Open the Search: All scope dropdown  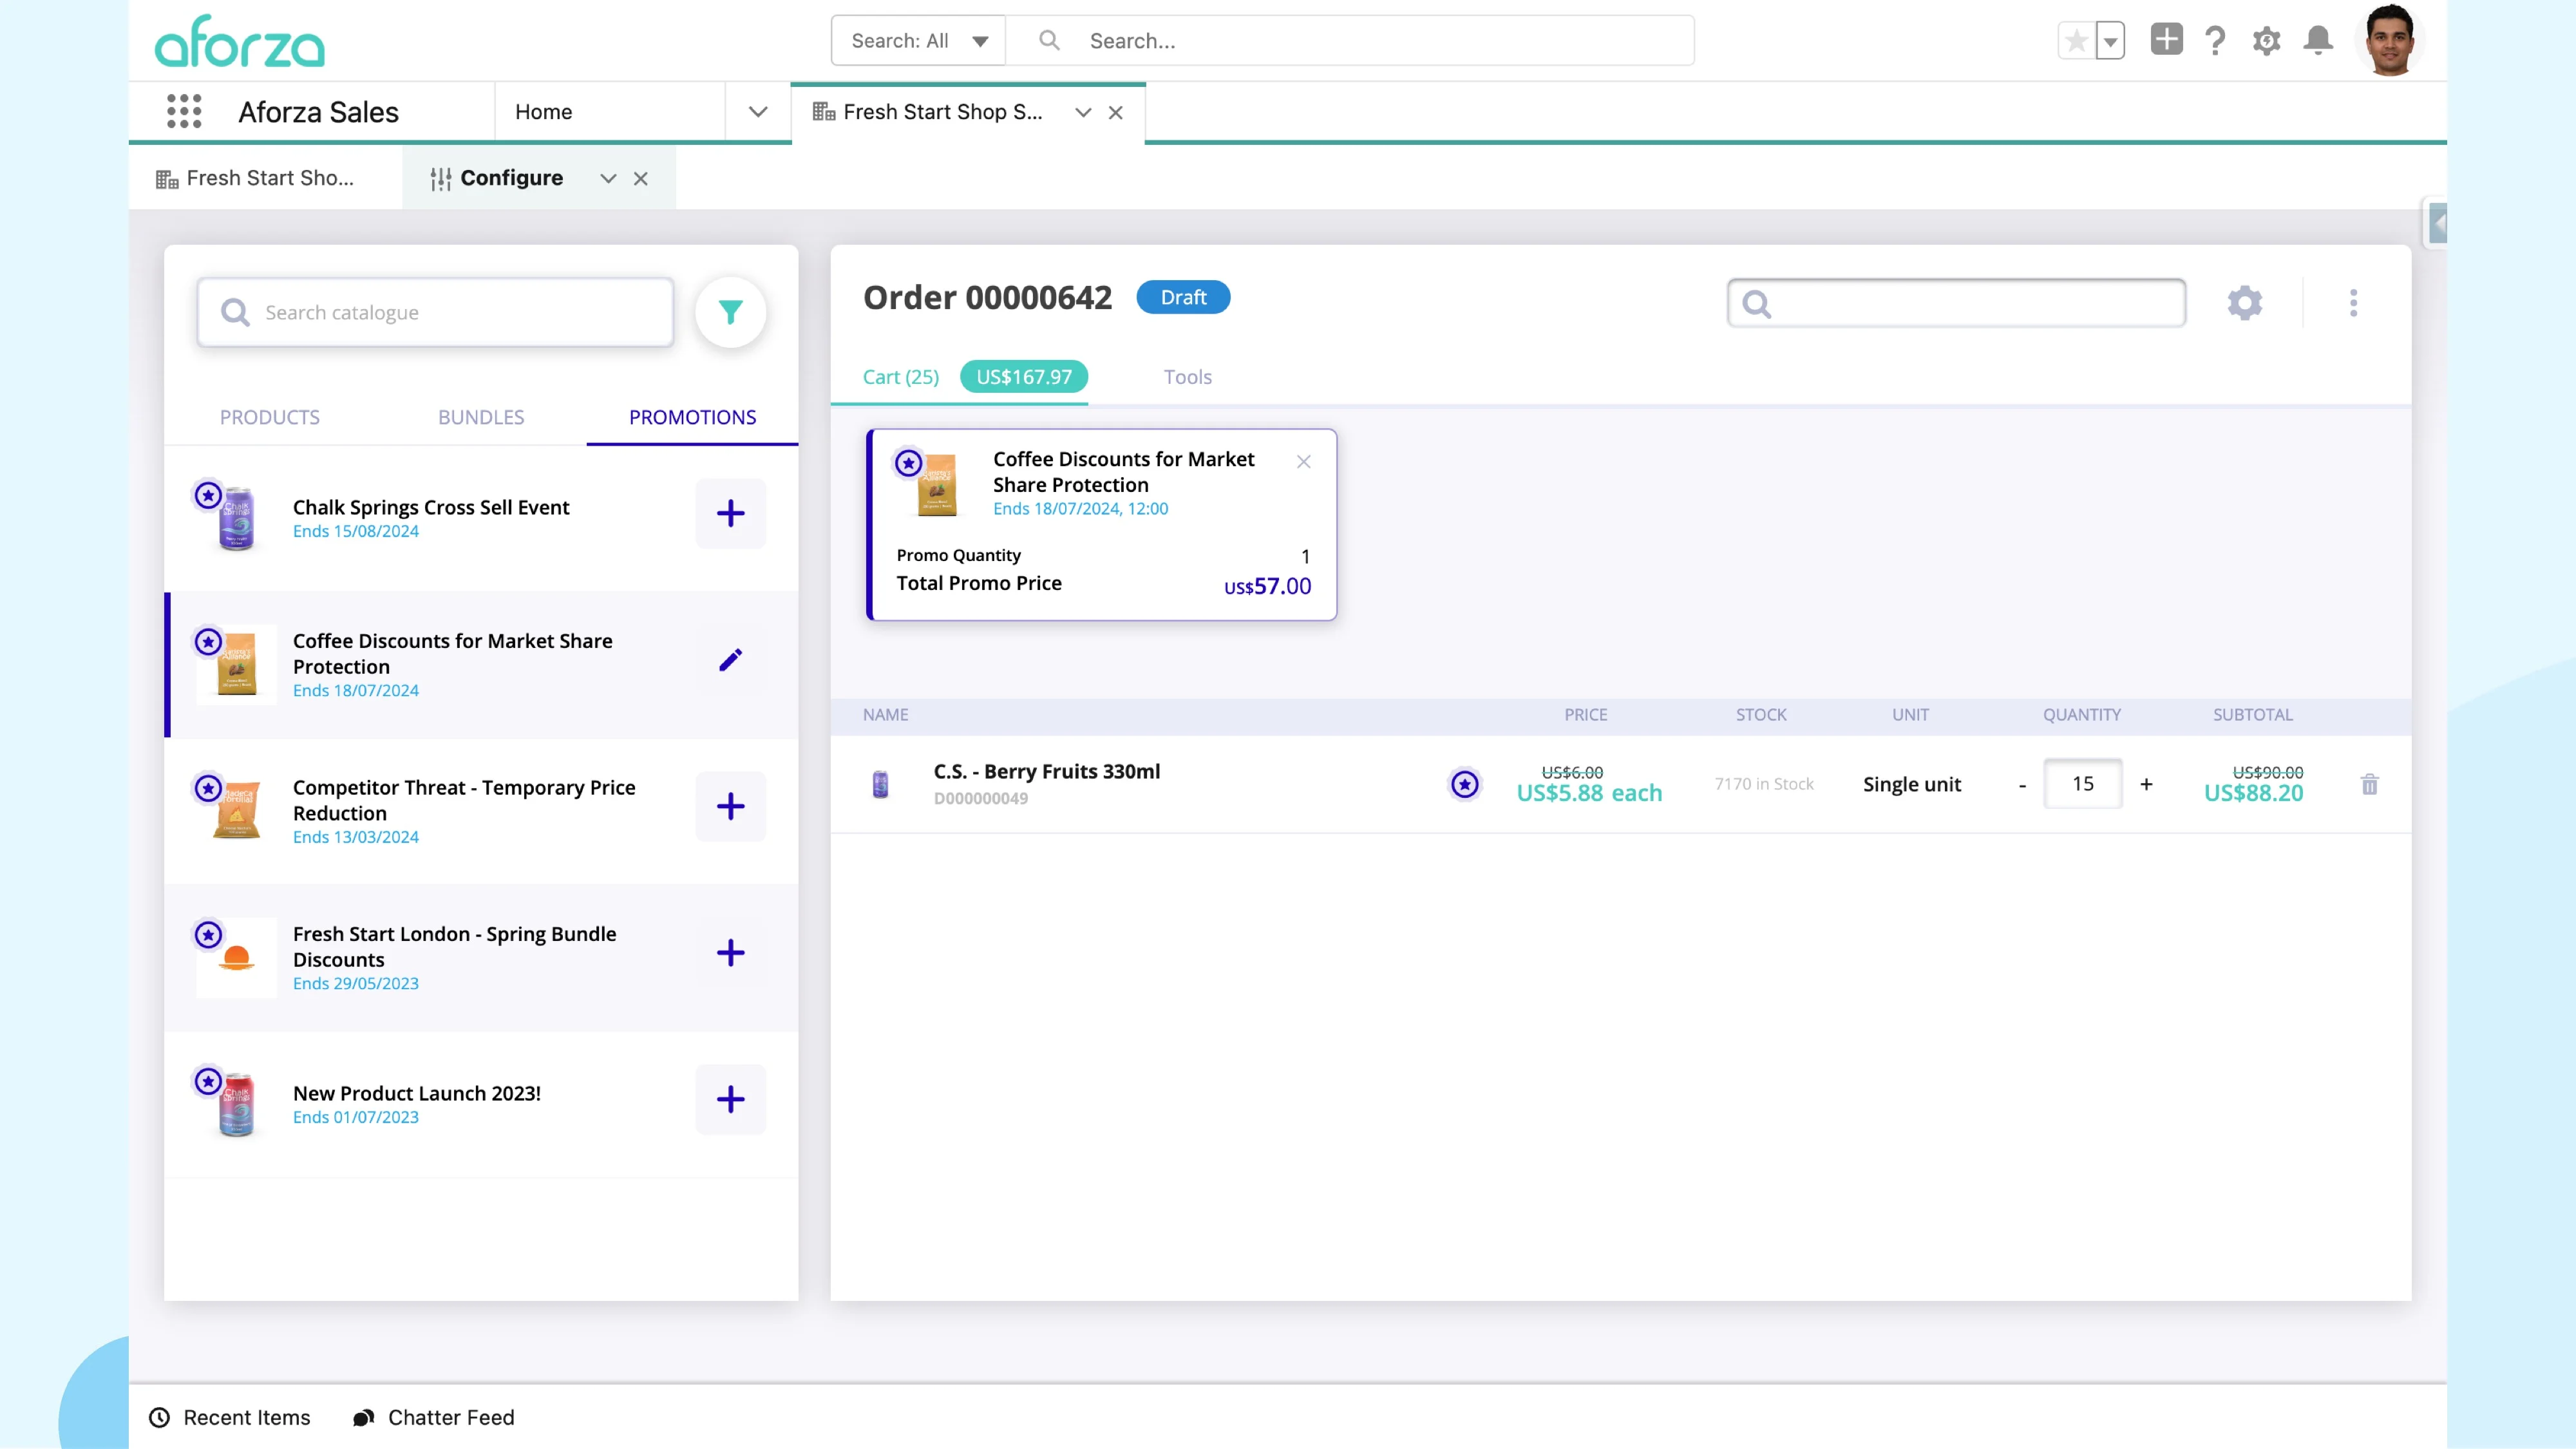click(x=918, y=41)
